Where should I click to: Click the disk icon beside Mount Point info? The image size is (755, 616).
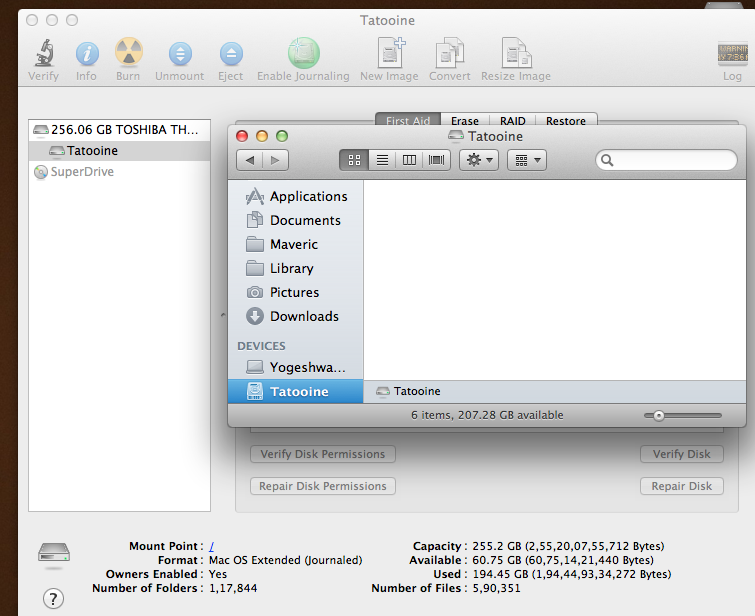(x=54, y=553)
